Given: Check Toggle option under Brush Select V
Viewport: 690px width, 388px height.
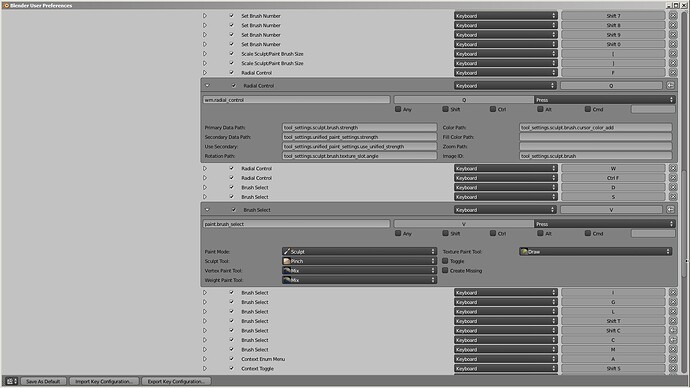Looking at the screenshot, I should [445, 261].
